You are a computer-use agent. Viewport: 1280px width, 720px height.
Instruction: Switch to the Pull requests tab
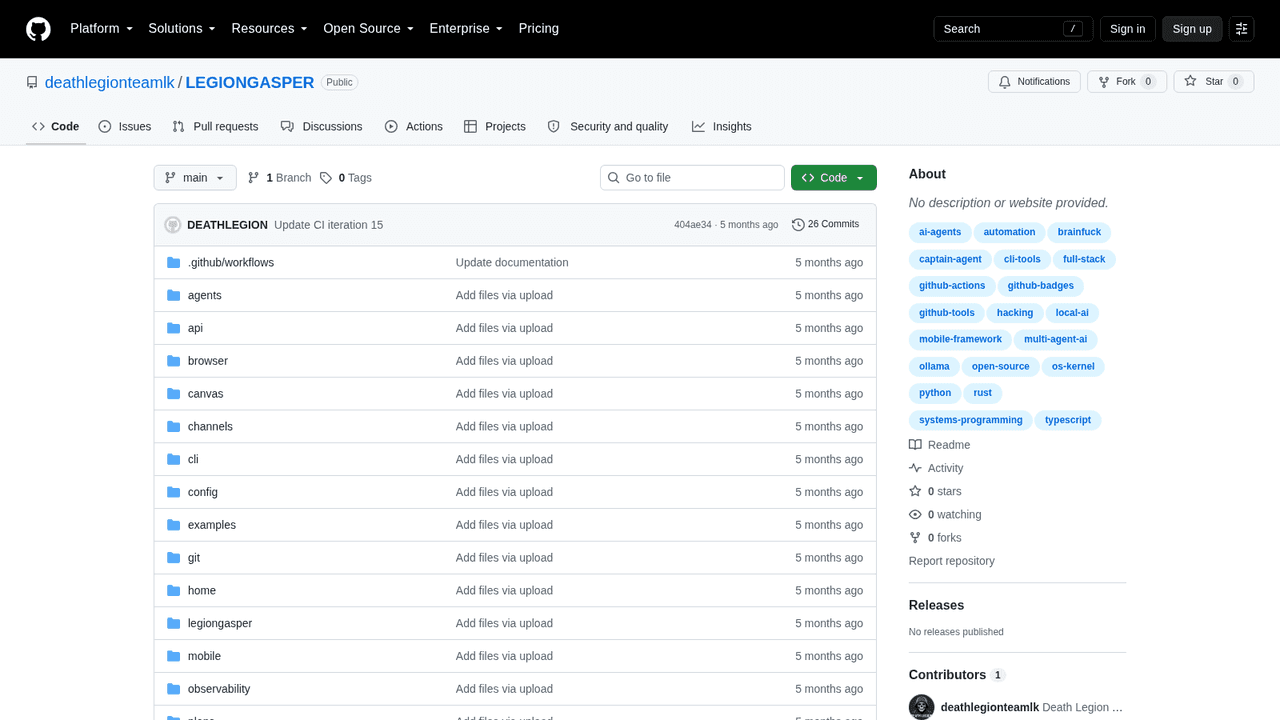pos(215,127)
